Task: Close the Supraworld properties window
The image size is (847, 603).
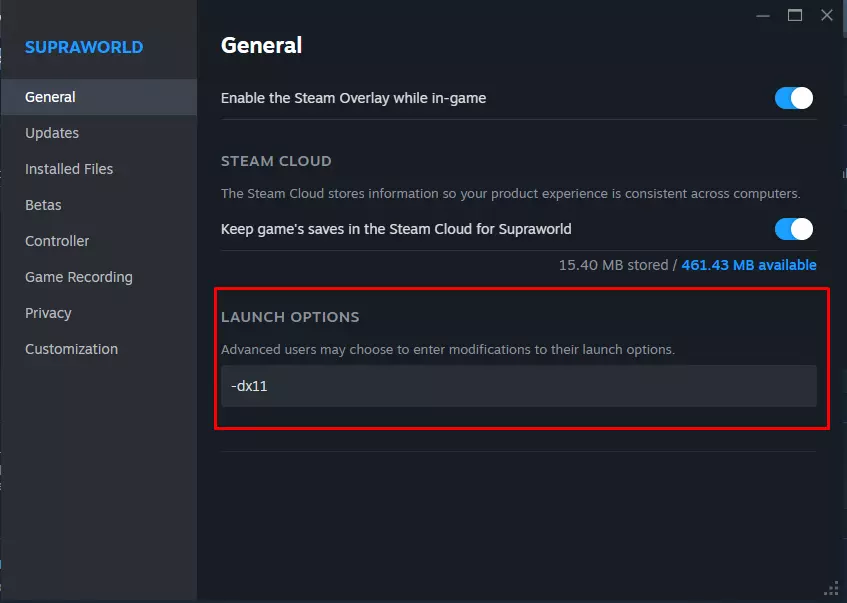Action: (827, 15)
